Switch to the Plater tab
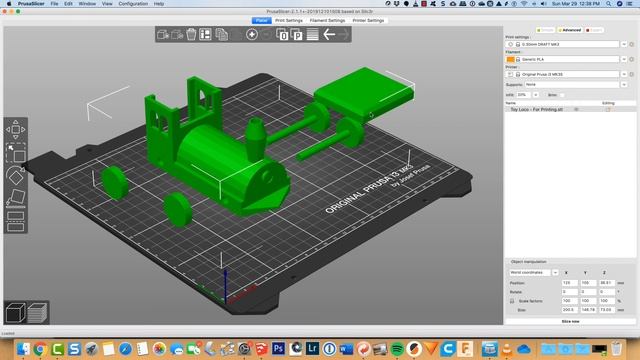Image resolution: width=640 pixels, height=360 pixels. pyautogui.click(x=262, y=20)
